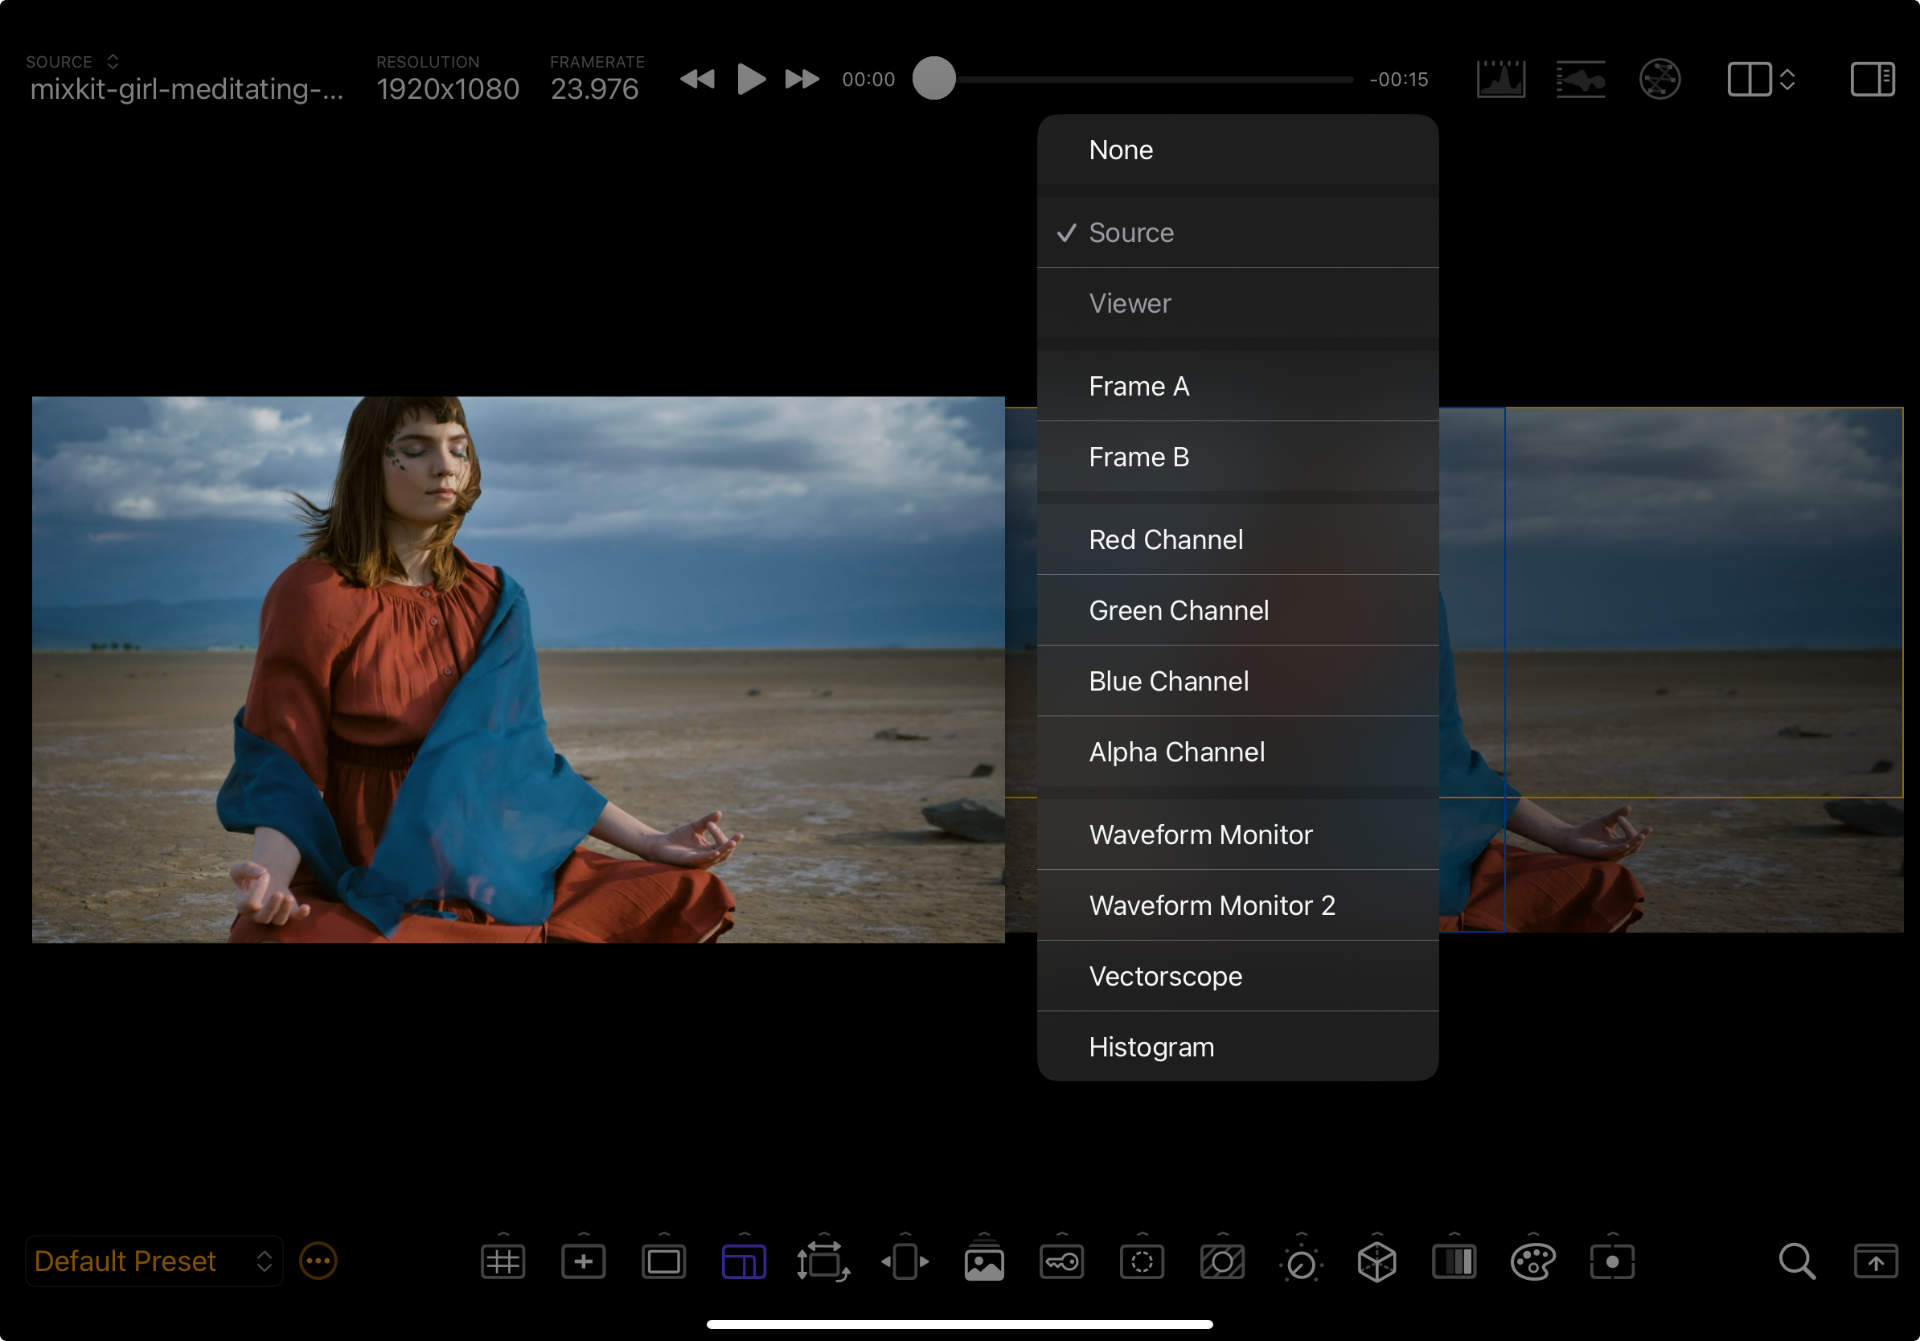Viewport: 1920px width, 1341px height.
Task: Click the 3D cube LUT icon
Action: 1376,1262
